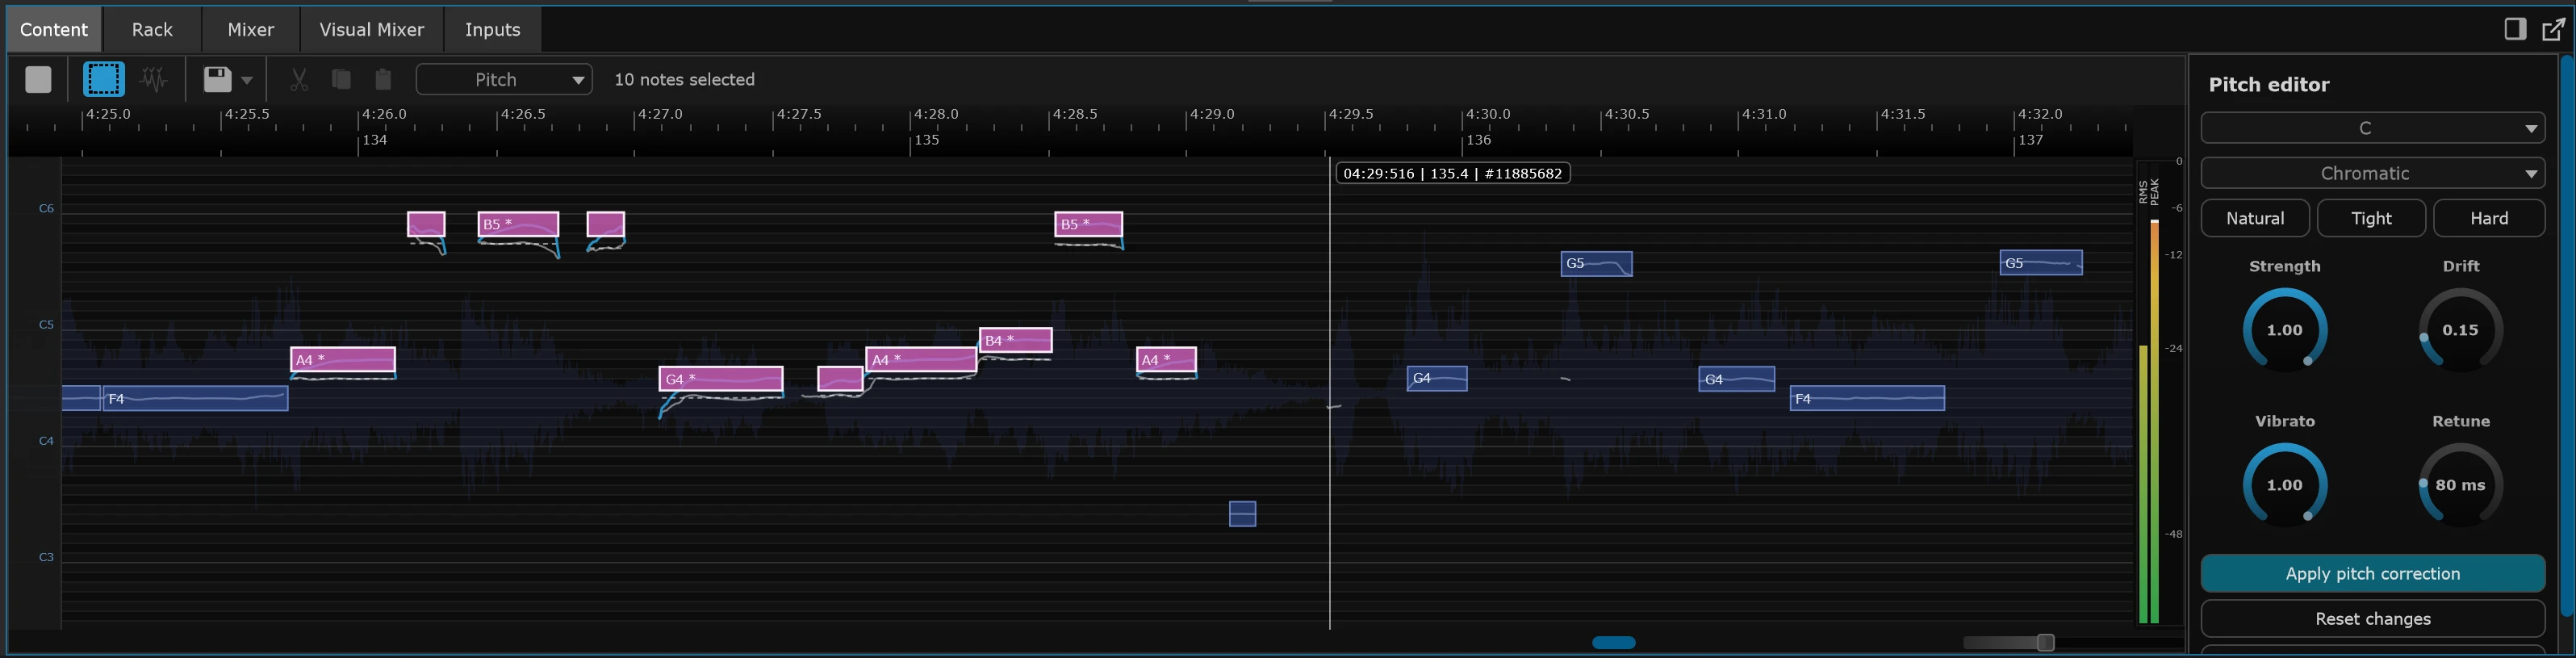The width and height of the screenshot is (2576, 658).
Task: Open the Mixer tab
Action: coord(251,29)
